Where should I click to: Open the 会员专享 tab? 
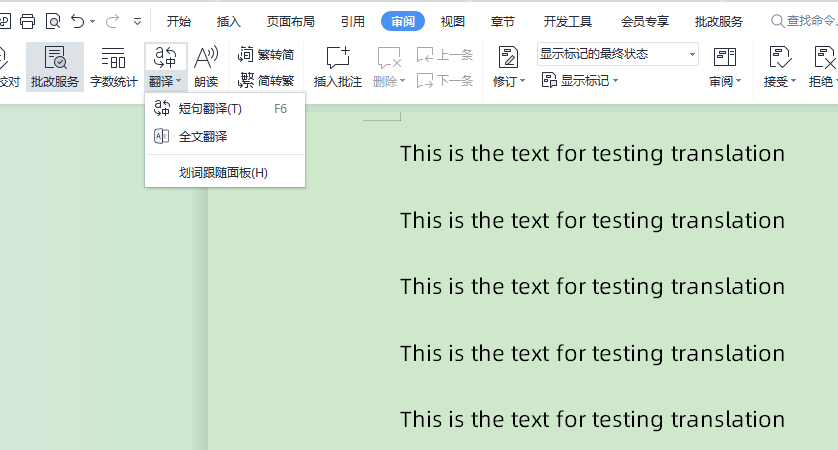coord(645,21)
